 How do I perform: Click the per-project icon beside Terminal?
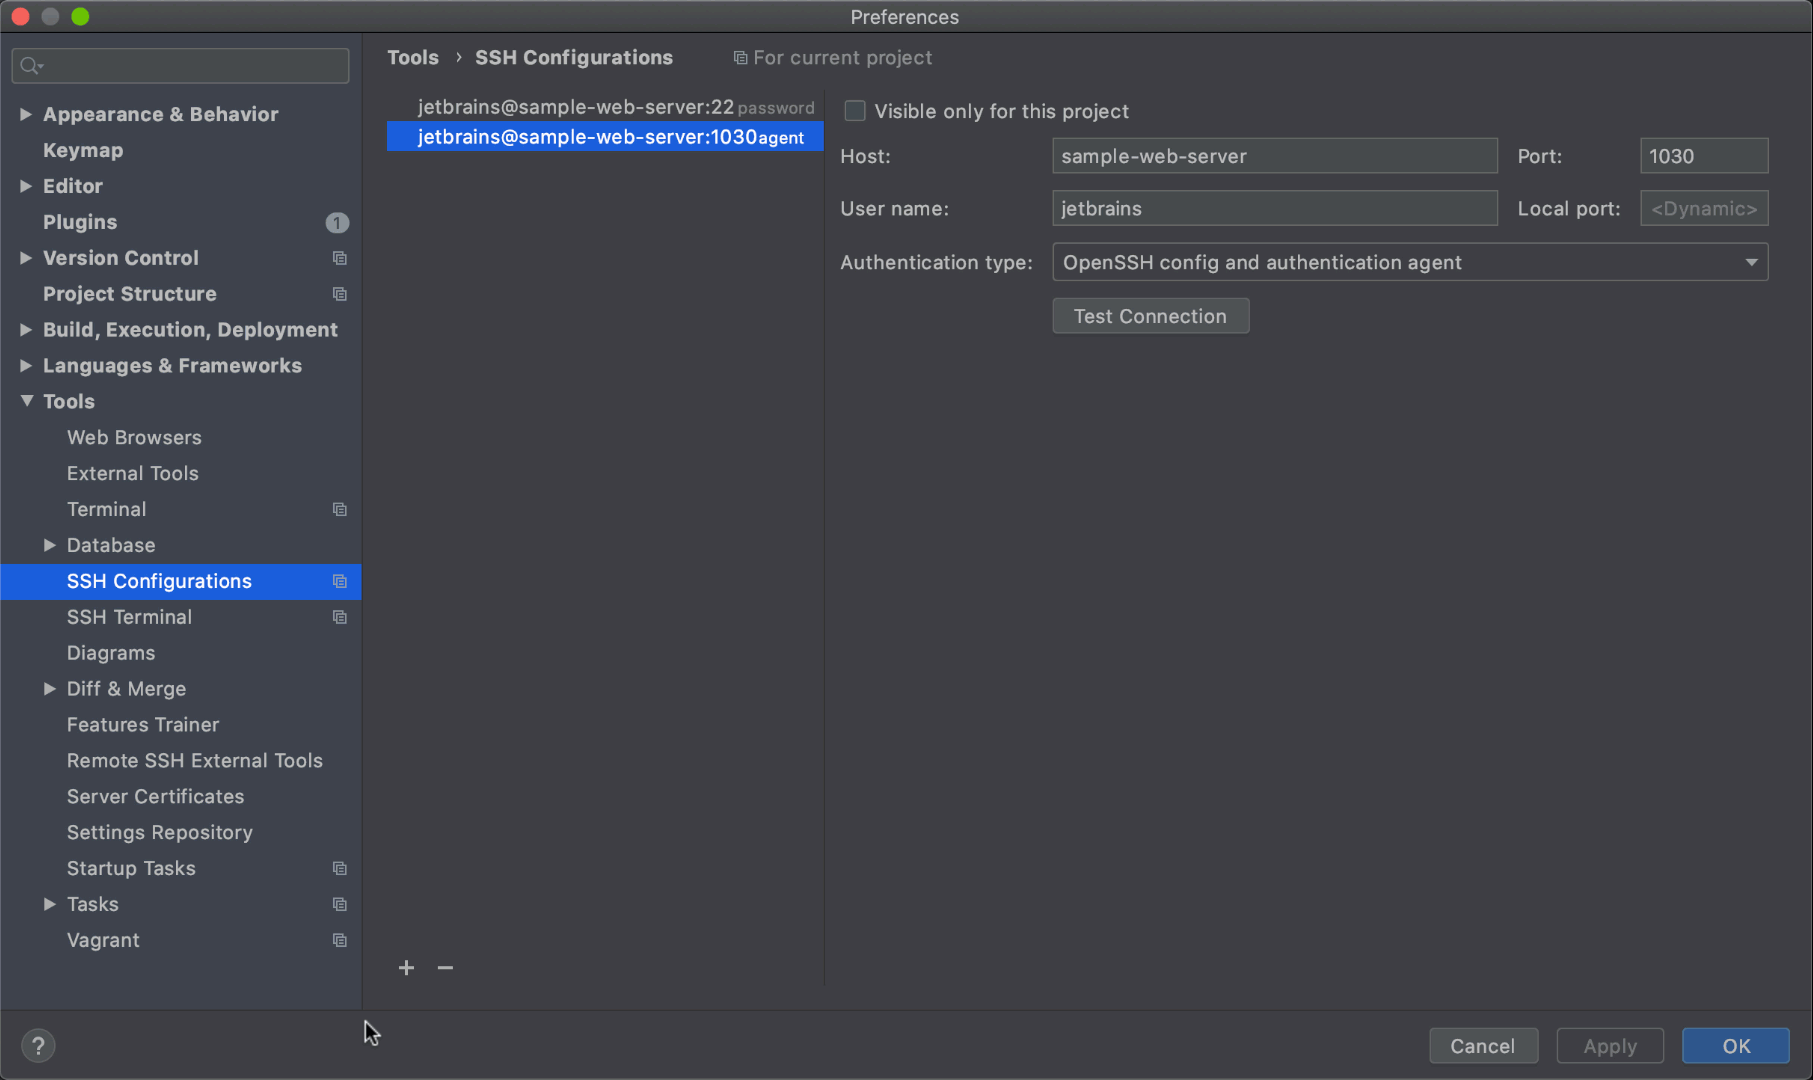(x=339, y=509)
